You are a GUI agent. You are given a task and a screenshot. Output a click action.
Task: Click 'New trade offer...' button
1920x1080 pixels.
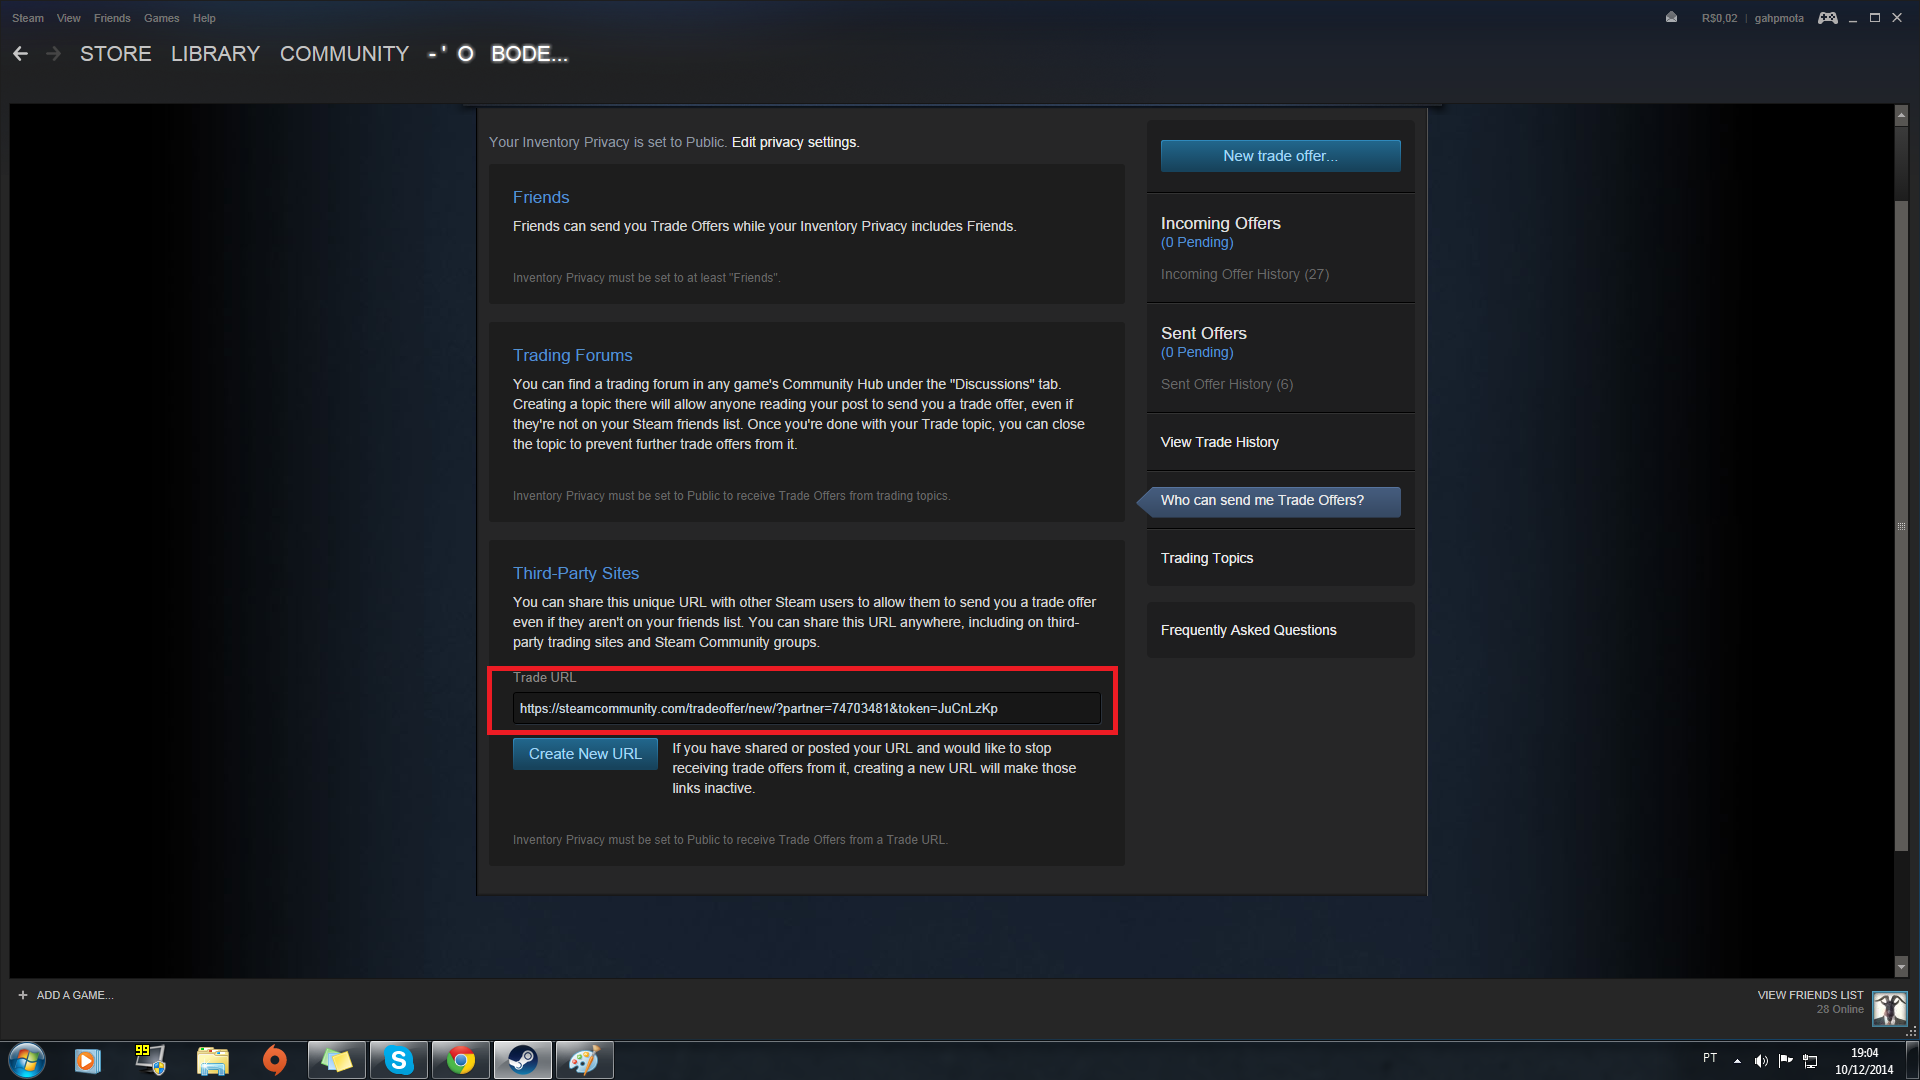pos(1279,156)
